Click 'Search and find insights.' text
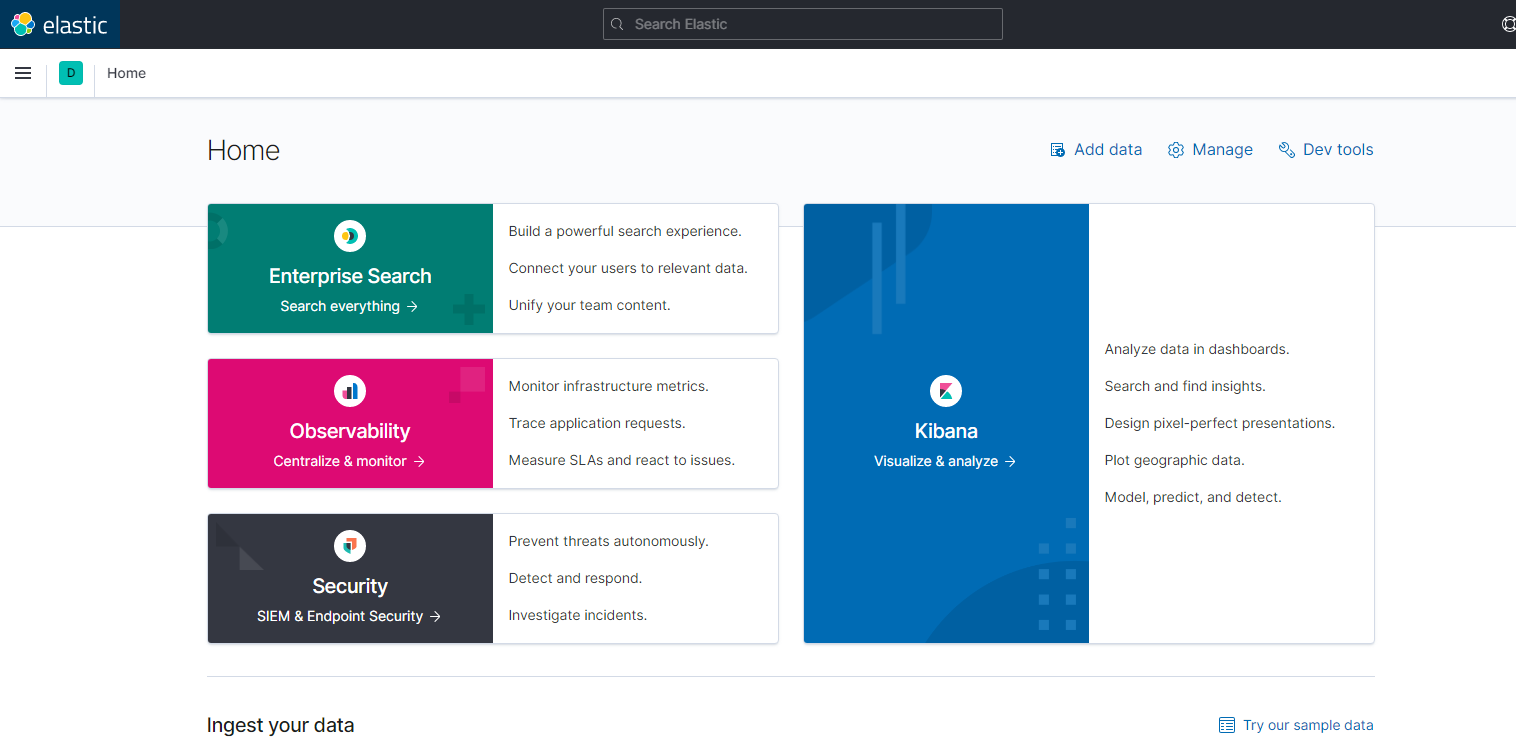1516x740 pixels. [1185, 386]
